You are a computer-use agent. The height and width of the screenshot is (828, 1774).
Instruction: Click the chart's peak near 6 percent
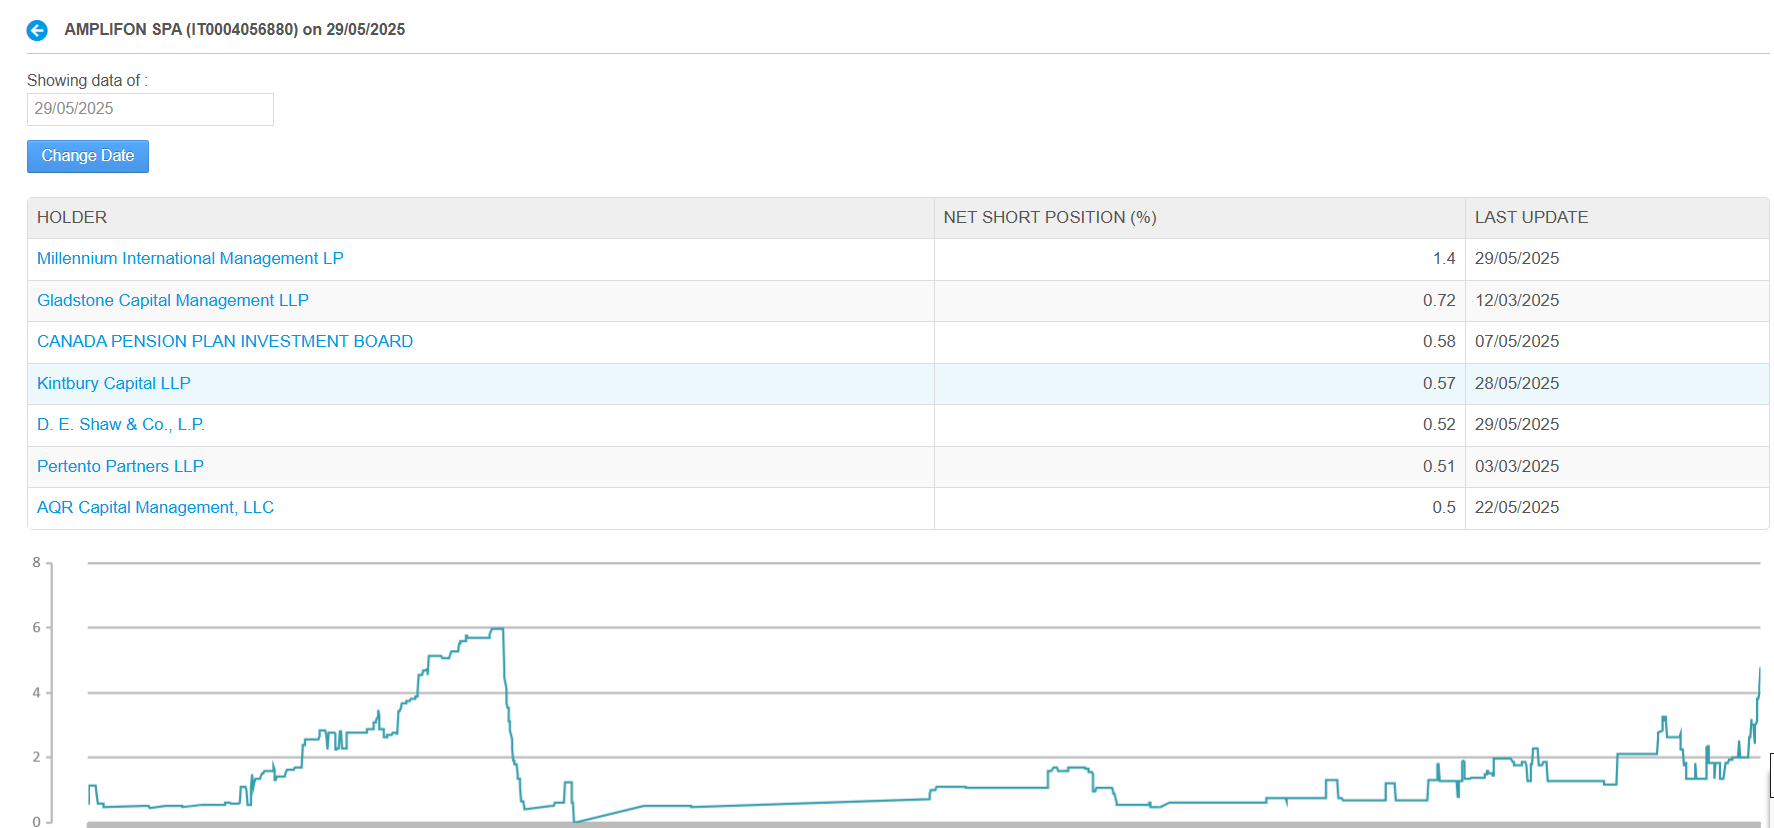coord(497,629)
